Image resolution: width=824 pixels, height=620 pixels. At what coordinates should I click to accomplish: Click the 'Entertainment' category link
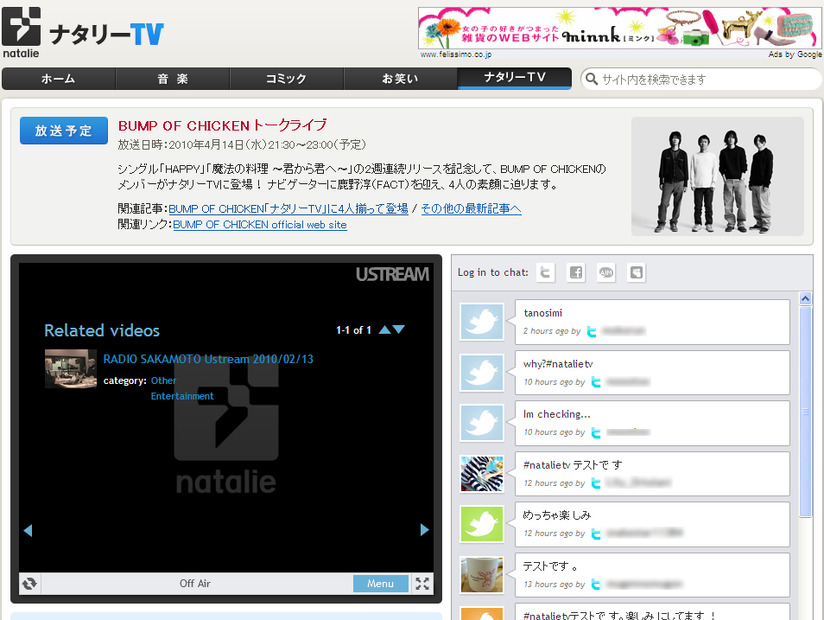pos(182,396)
